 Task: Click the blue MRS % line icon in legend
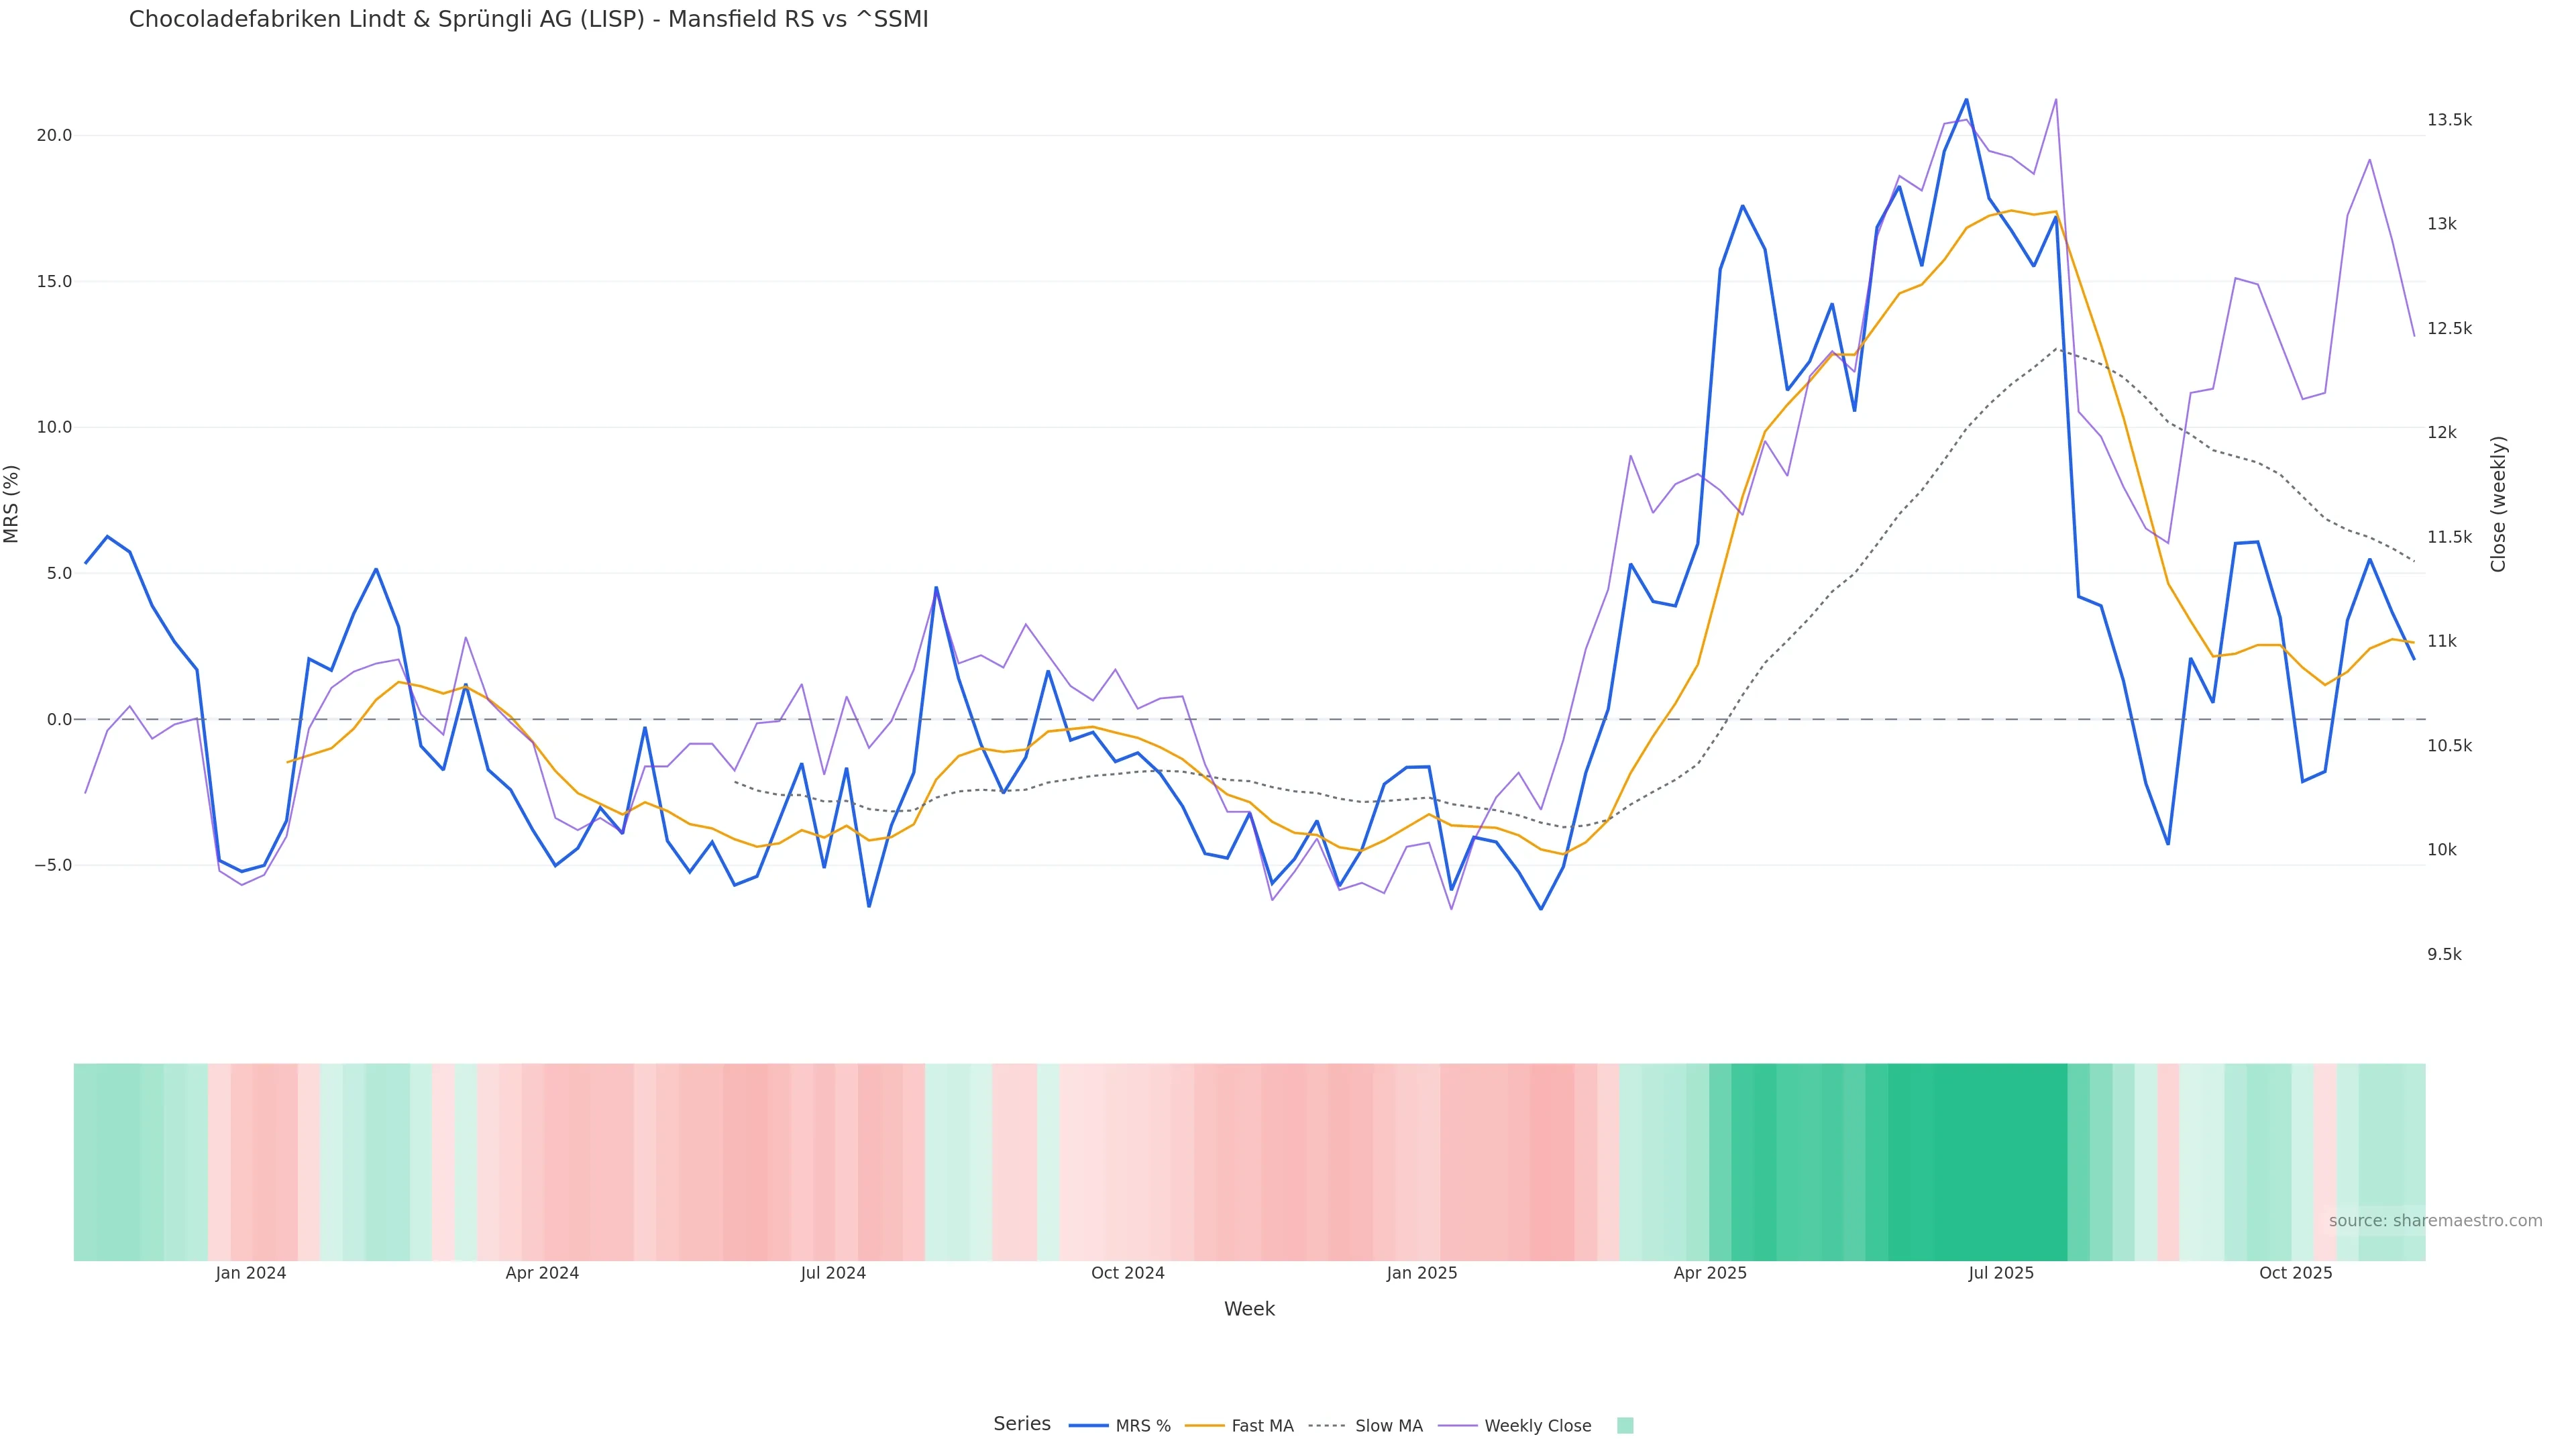click(1088, 1426)
